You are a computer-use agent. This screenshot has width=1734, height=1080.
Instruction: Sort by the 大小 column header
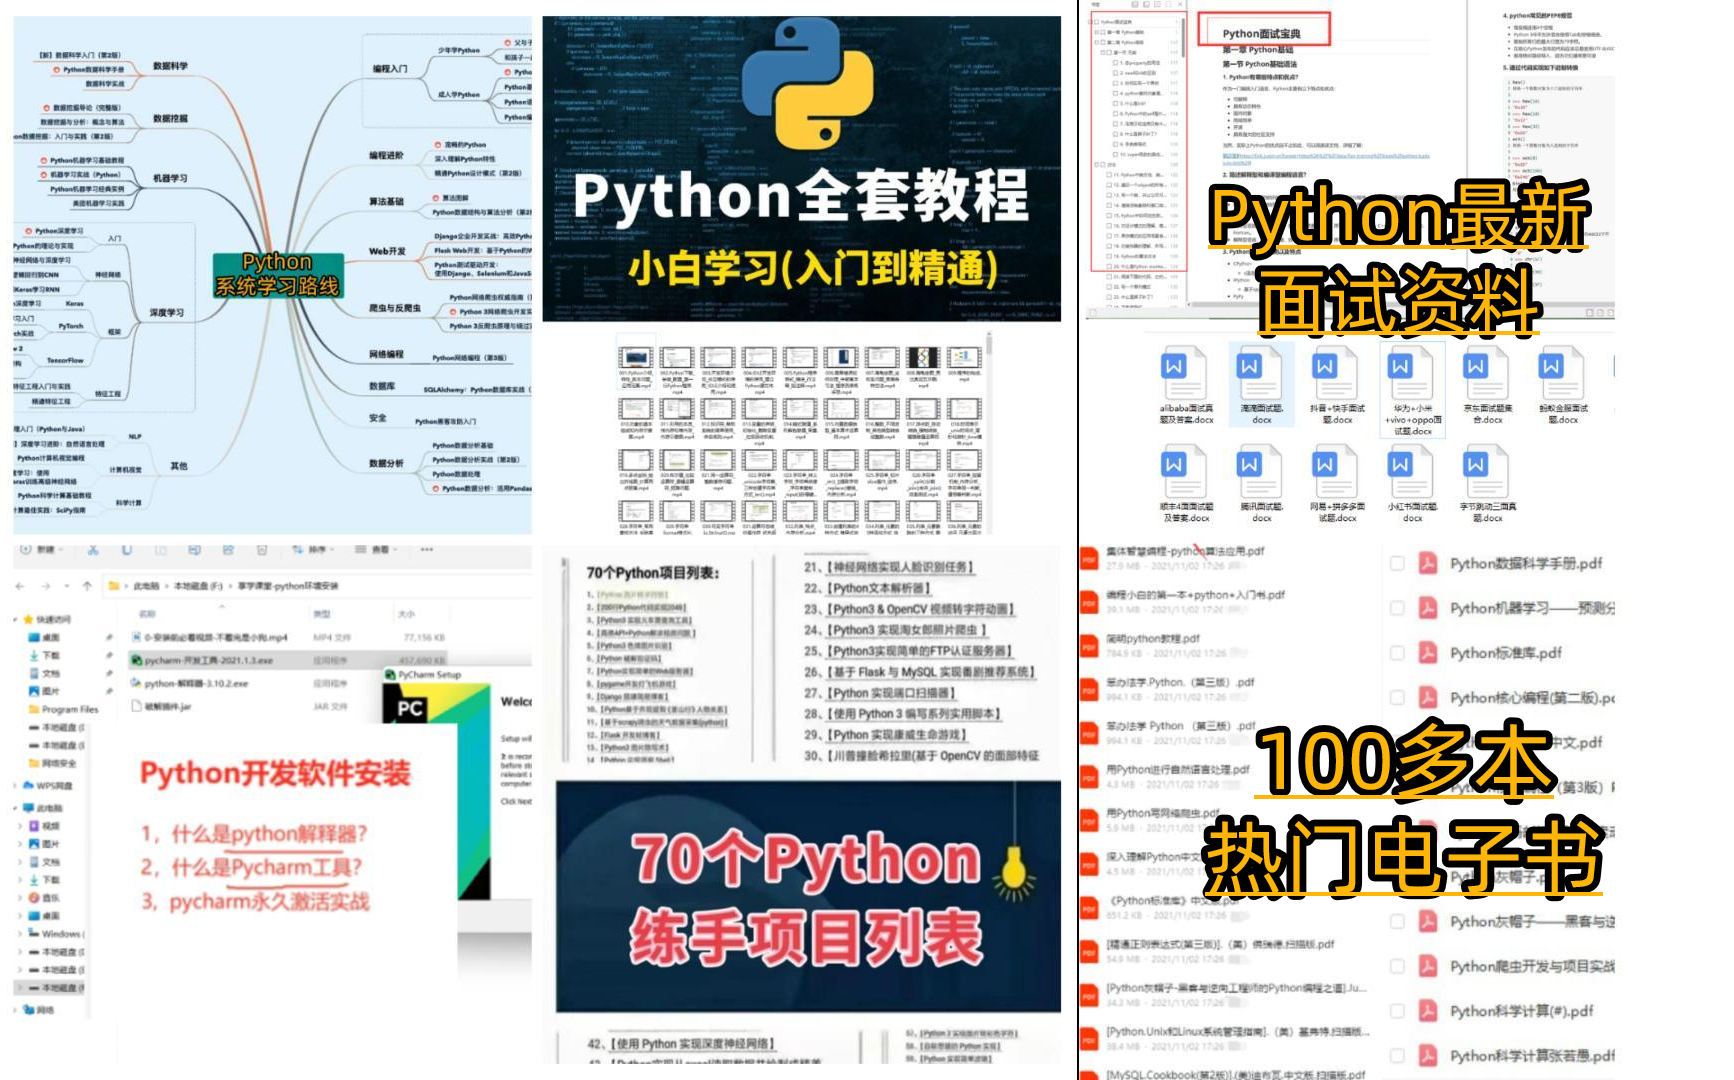406,613
